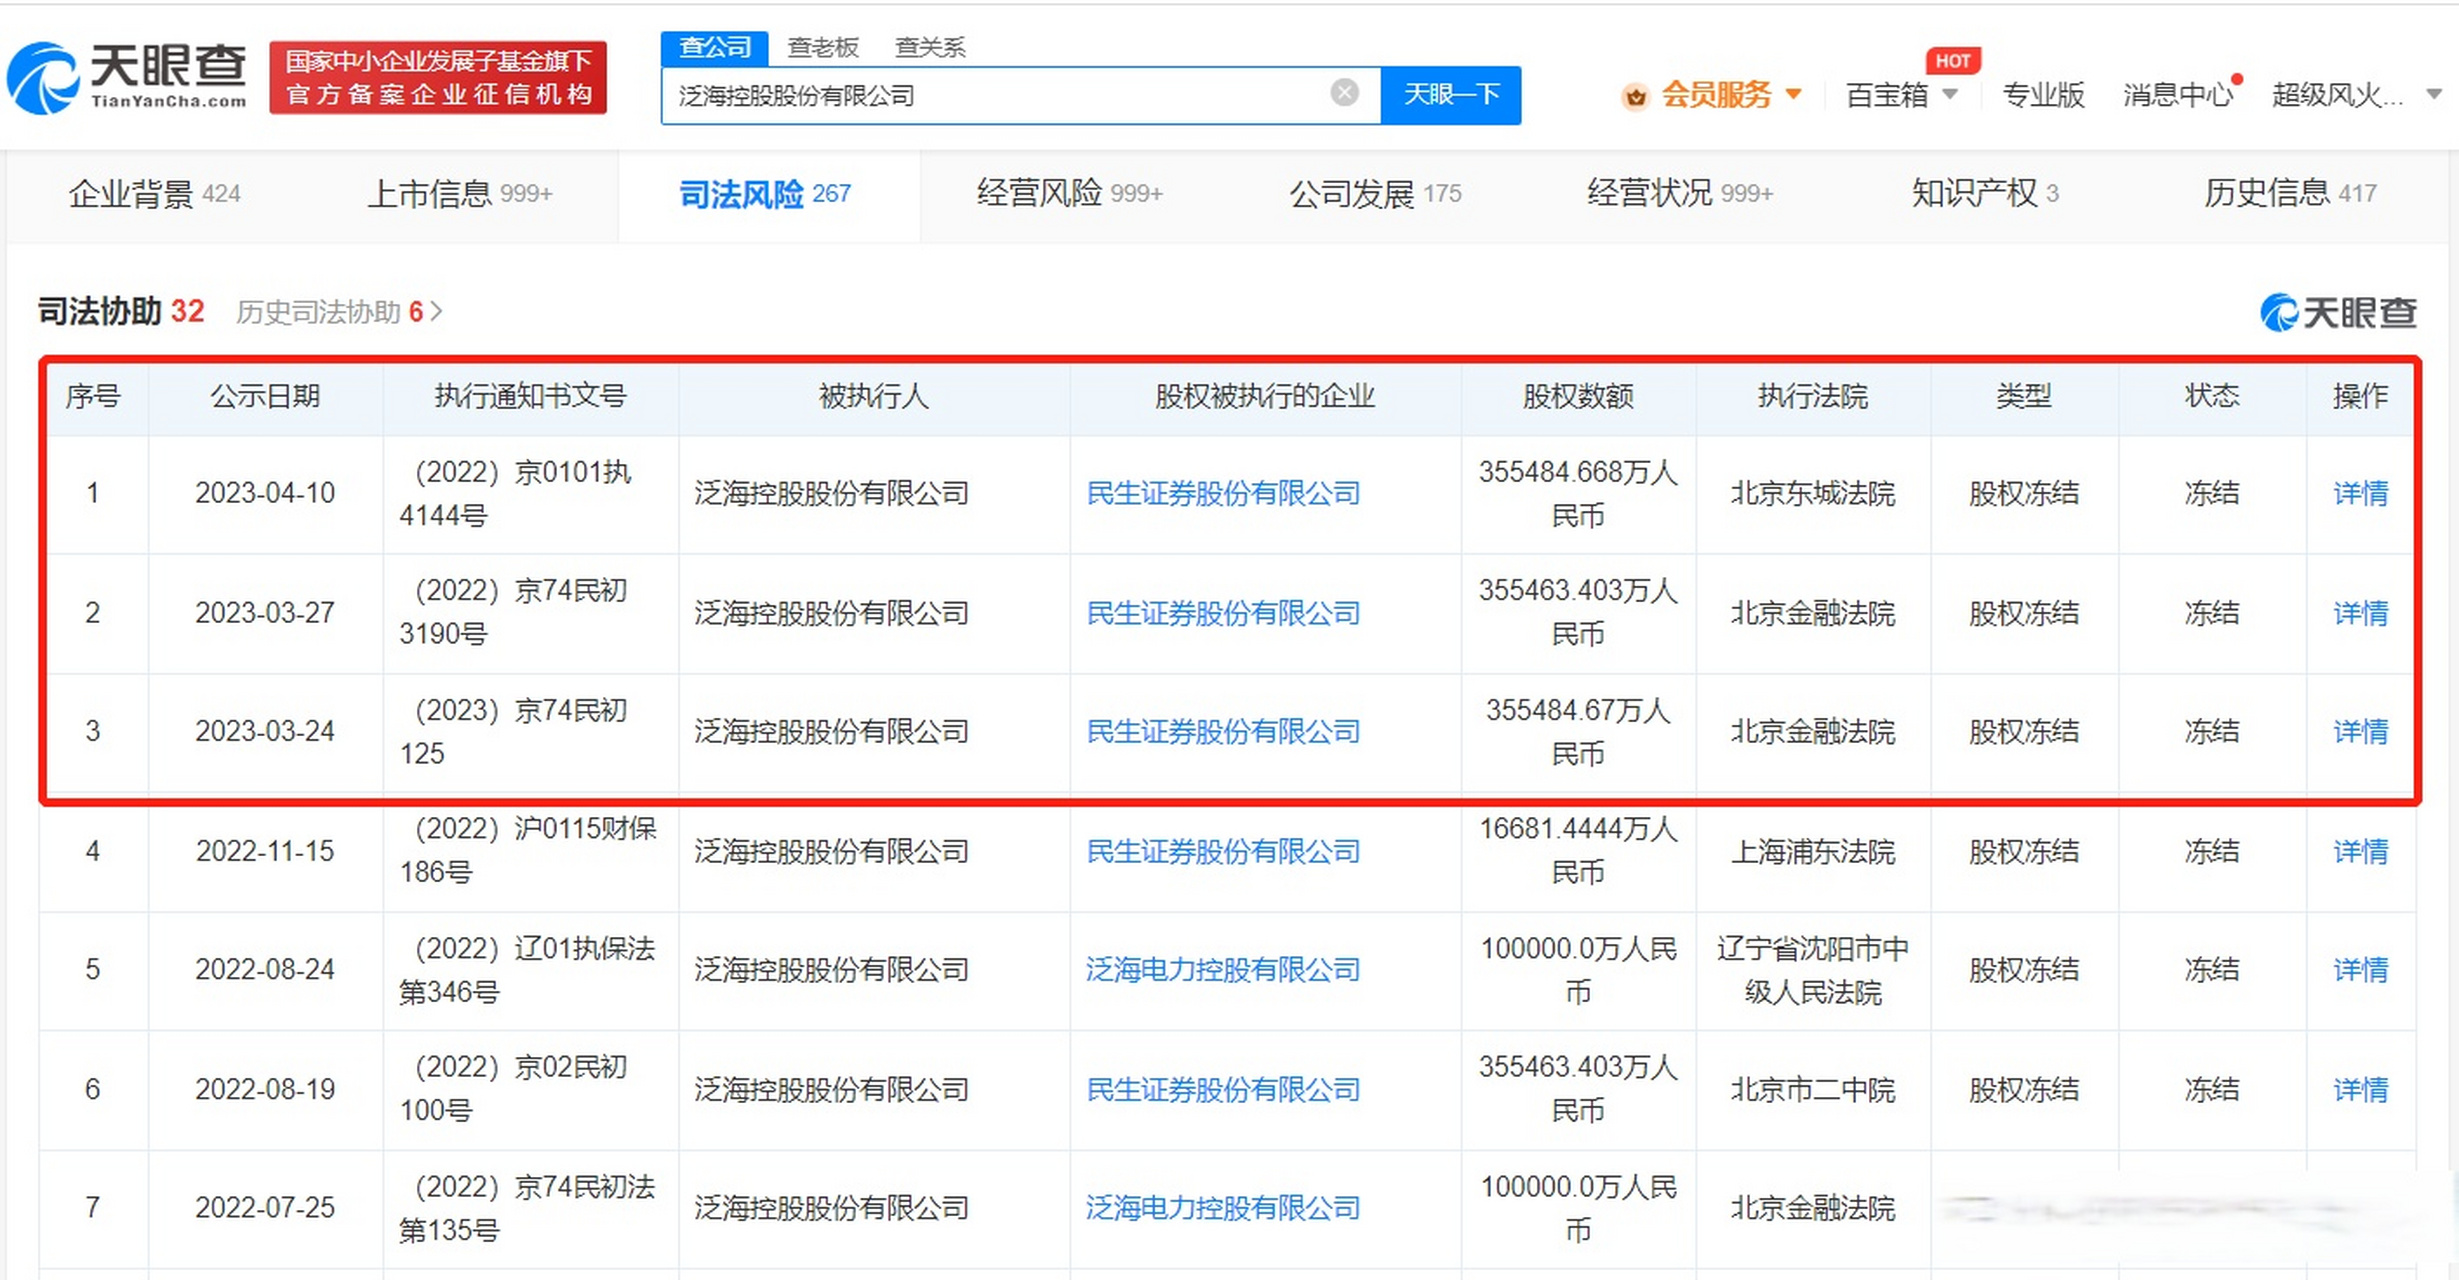
Task: Open 民生证券股份有限公司 link in row 4
Action: (x=1223, y=851)
